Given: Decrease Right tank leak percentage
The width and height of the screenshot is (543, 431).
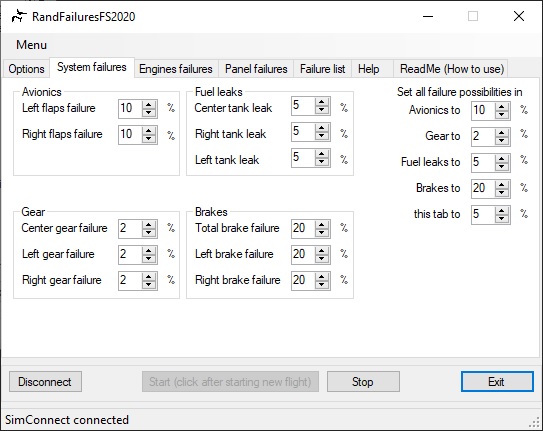Looking at the screenshot, I should [x=322, y=136].
